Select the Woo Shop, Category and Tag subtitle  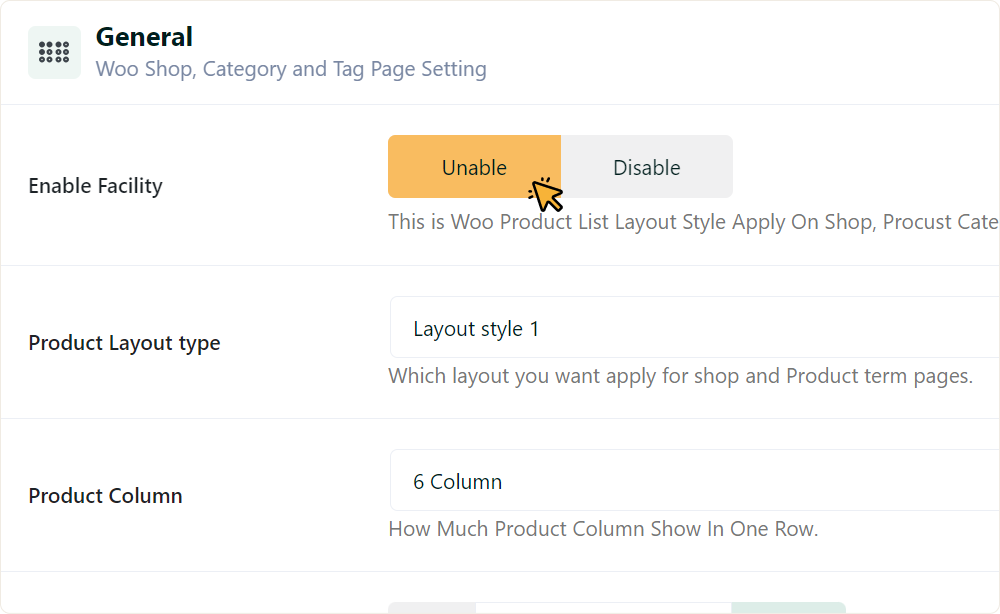(290, 69)
